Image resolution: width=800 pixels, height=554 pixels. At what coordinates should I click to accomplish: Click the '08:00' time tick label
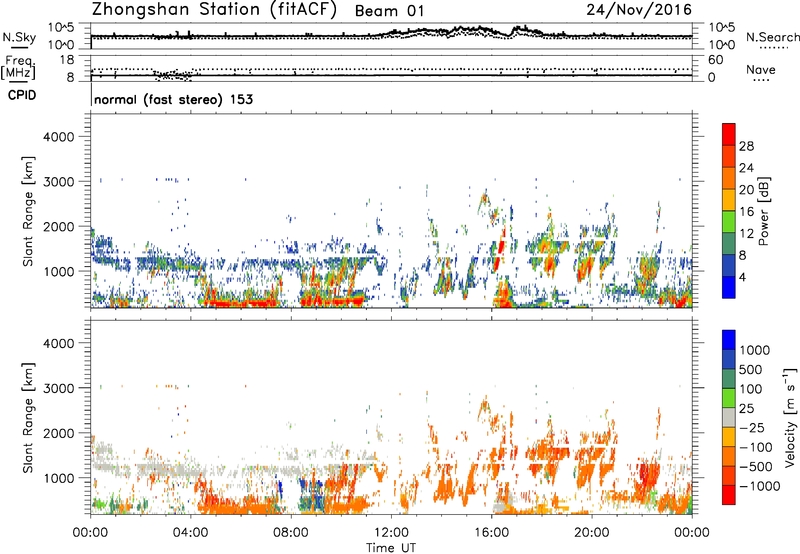coord(291,533)
